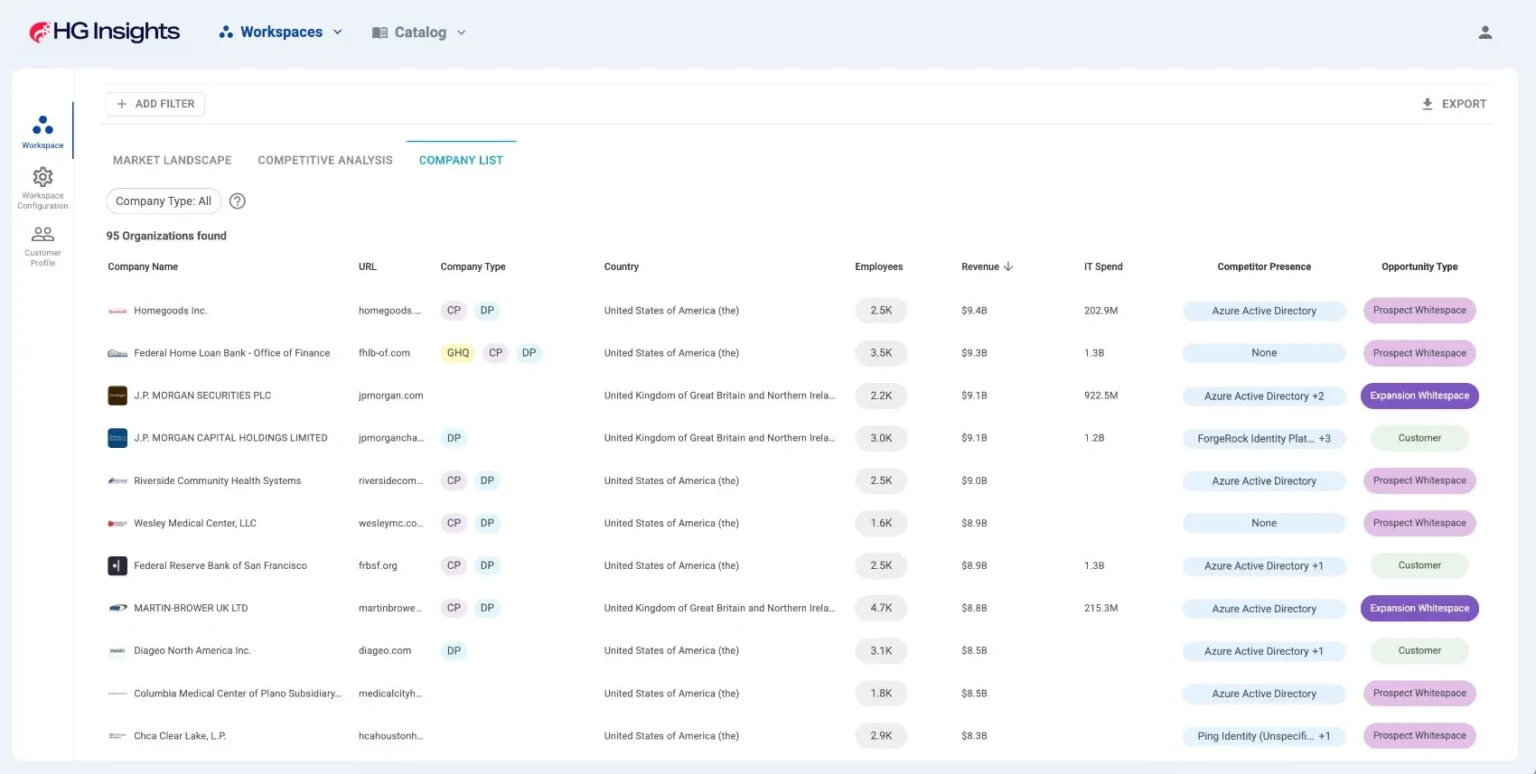Click Prospect Whitespace badge for Homegoods Inc.
Viewport: 1536px width, 774px height.
click(1419, 311)
